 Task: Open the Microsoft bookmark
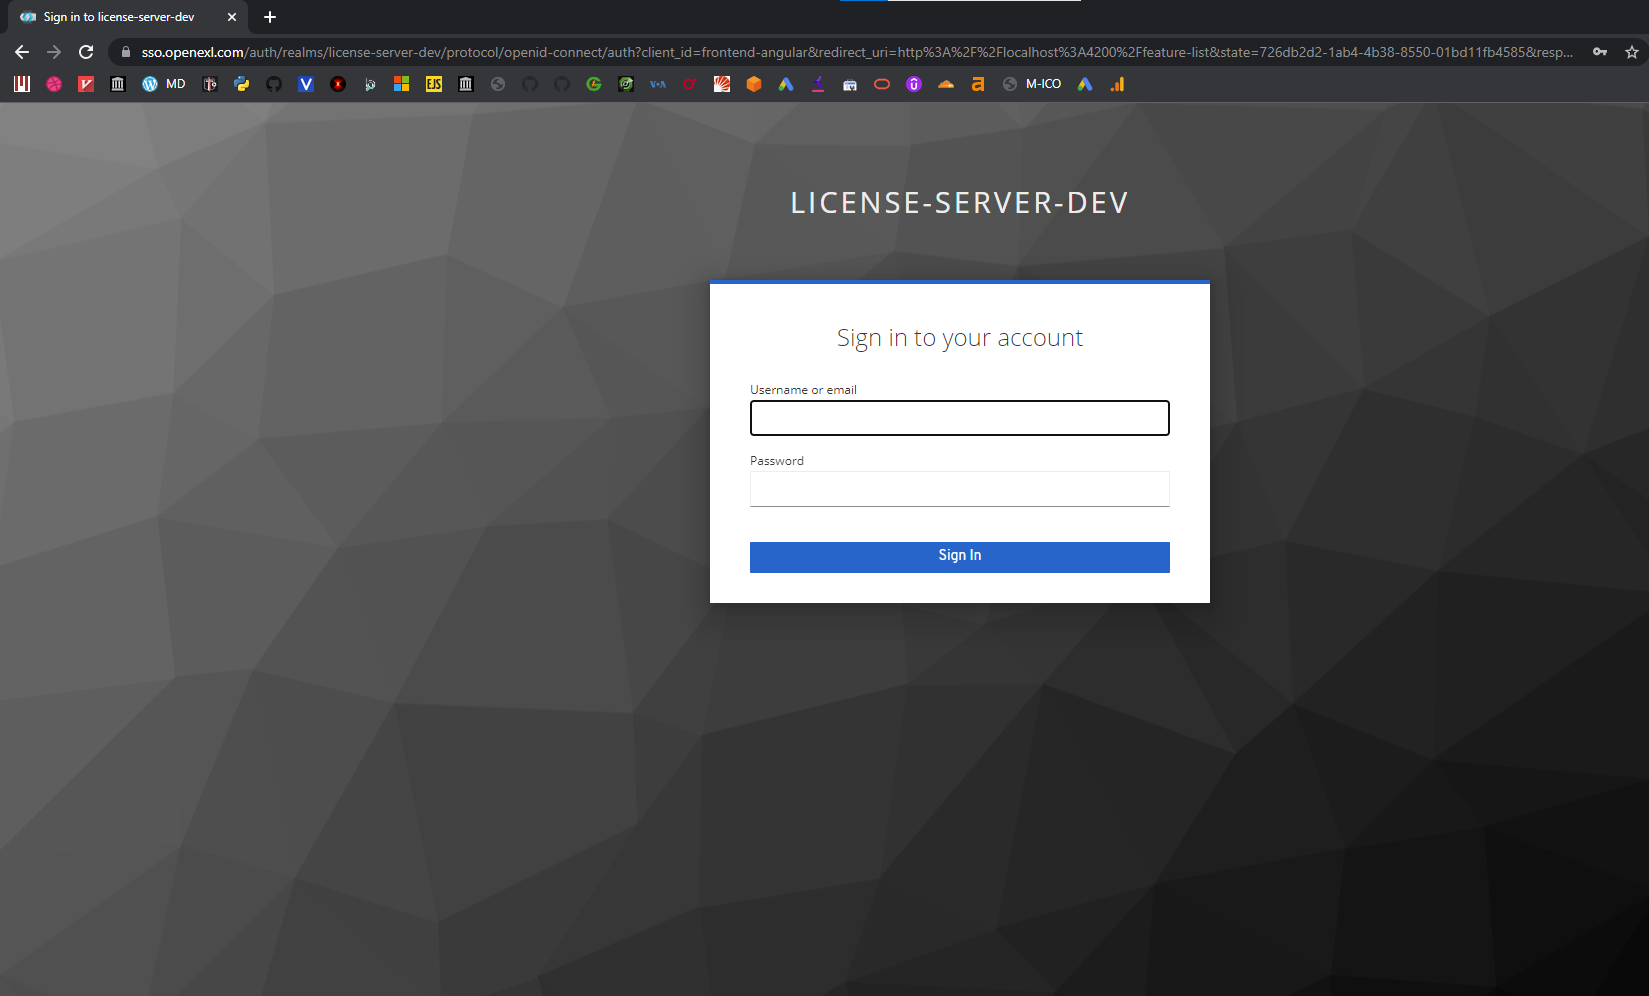click(401, 84)
